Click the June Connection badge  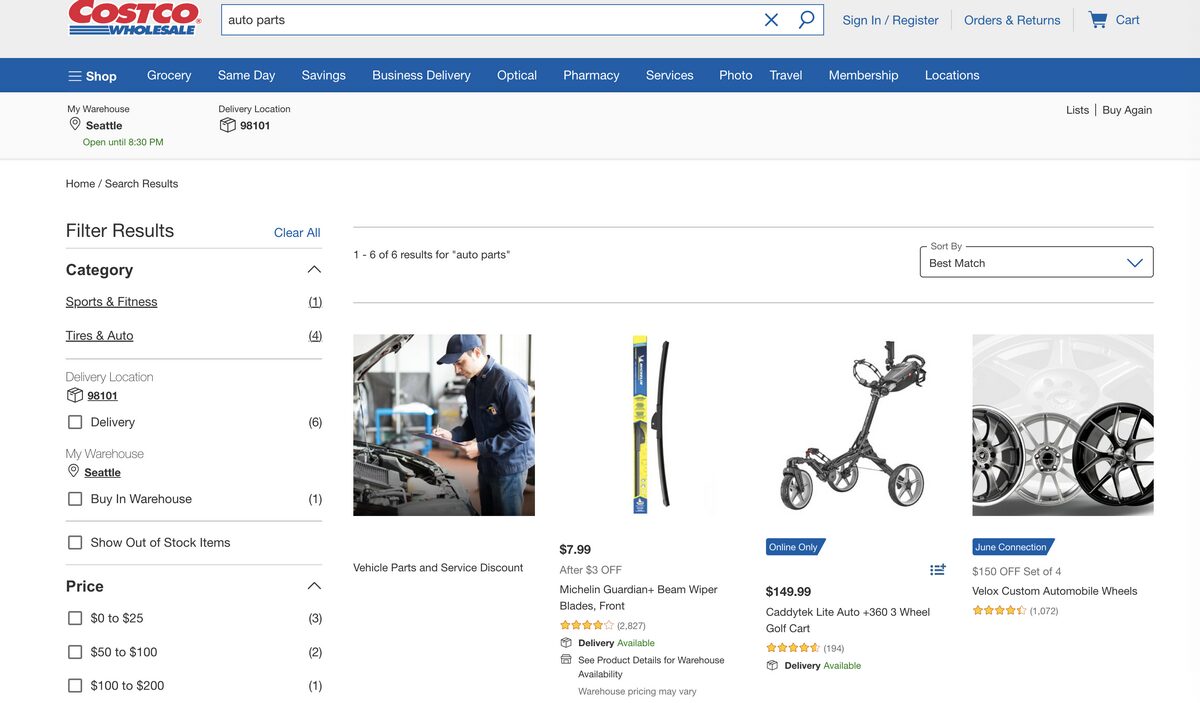click(1012, 547)
